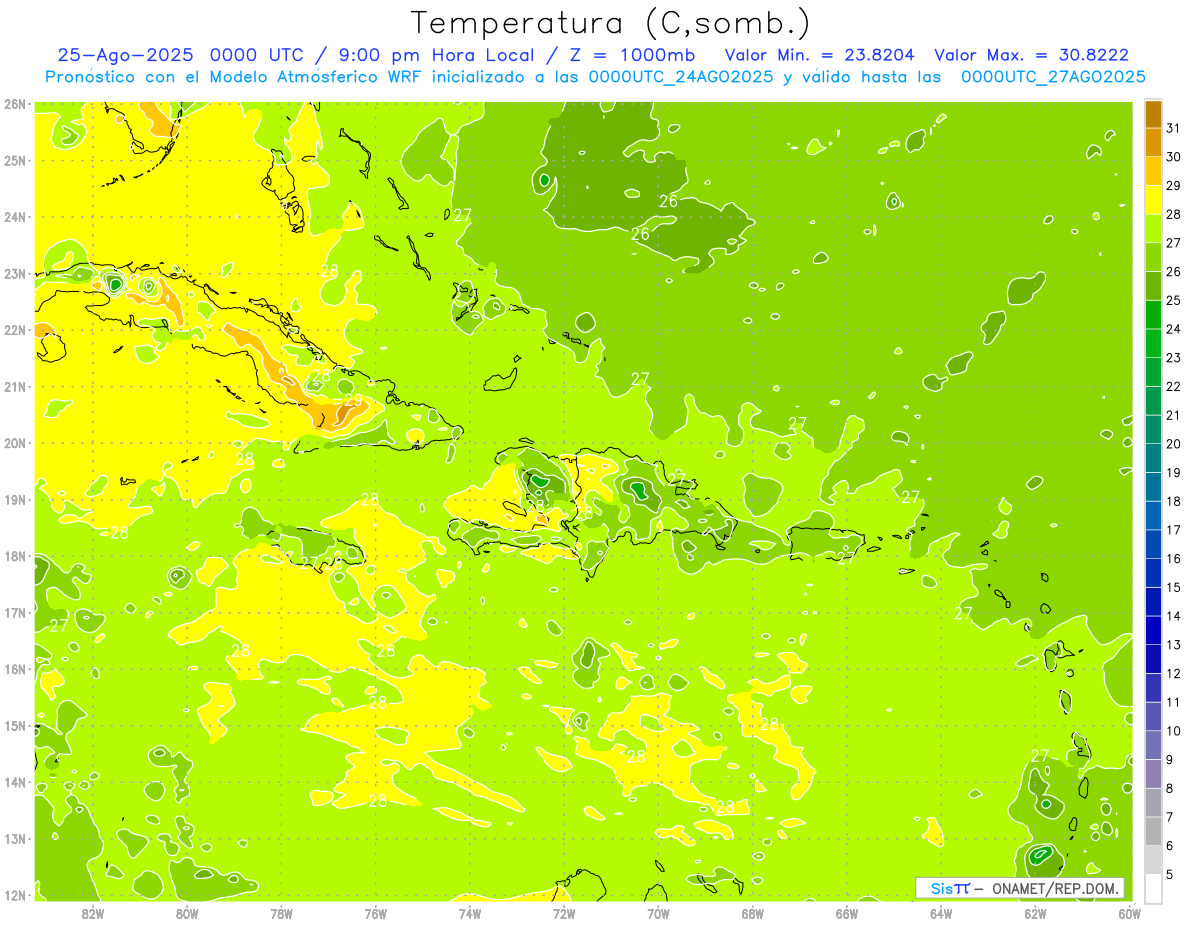Click the '20N' latitude axis label

click(15, 443)
